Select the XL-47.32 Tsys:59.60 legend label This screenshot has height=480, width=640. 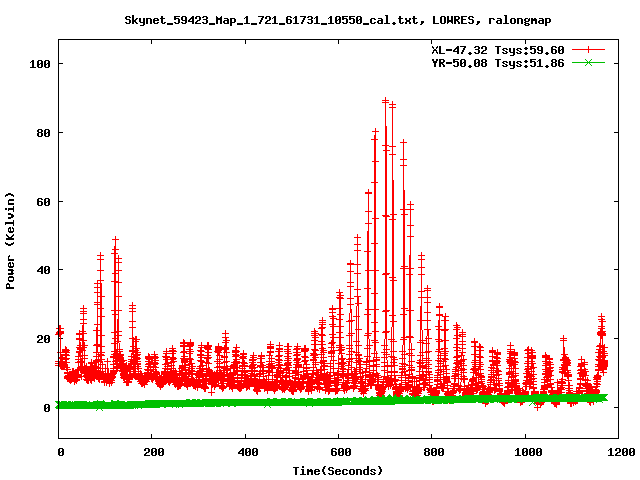point(498,50)
